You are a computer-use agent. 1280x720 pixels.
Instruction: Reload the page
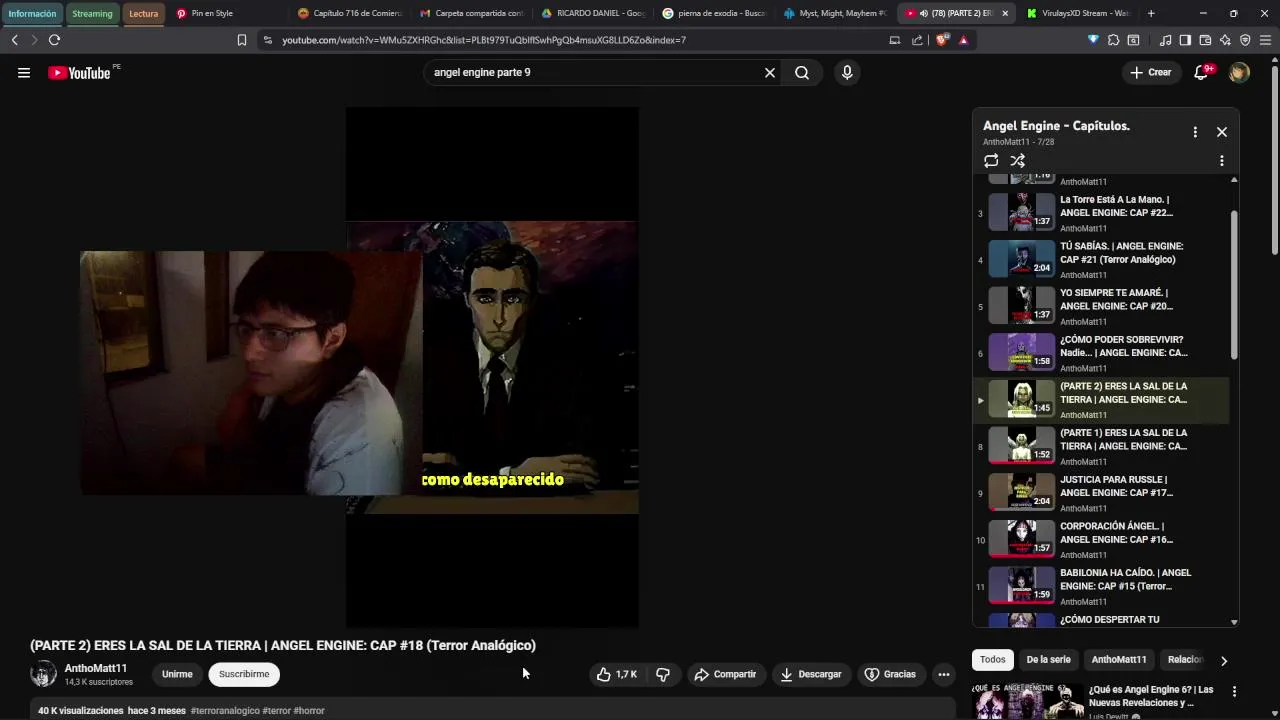[x=54, y=40]
